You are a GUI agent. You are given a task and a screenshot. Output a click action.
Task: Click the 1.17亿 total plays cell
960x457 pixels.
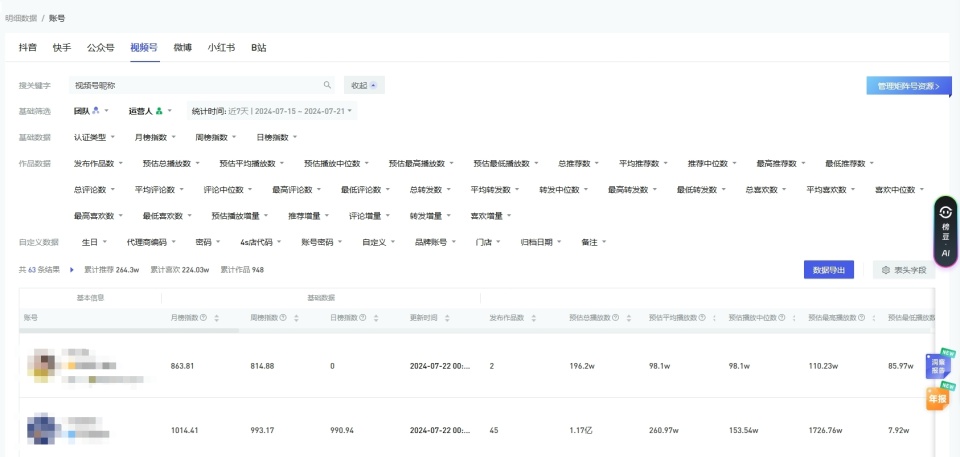[581, 430]
